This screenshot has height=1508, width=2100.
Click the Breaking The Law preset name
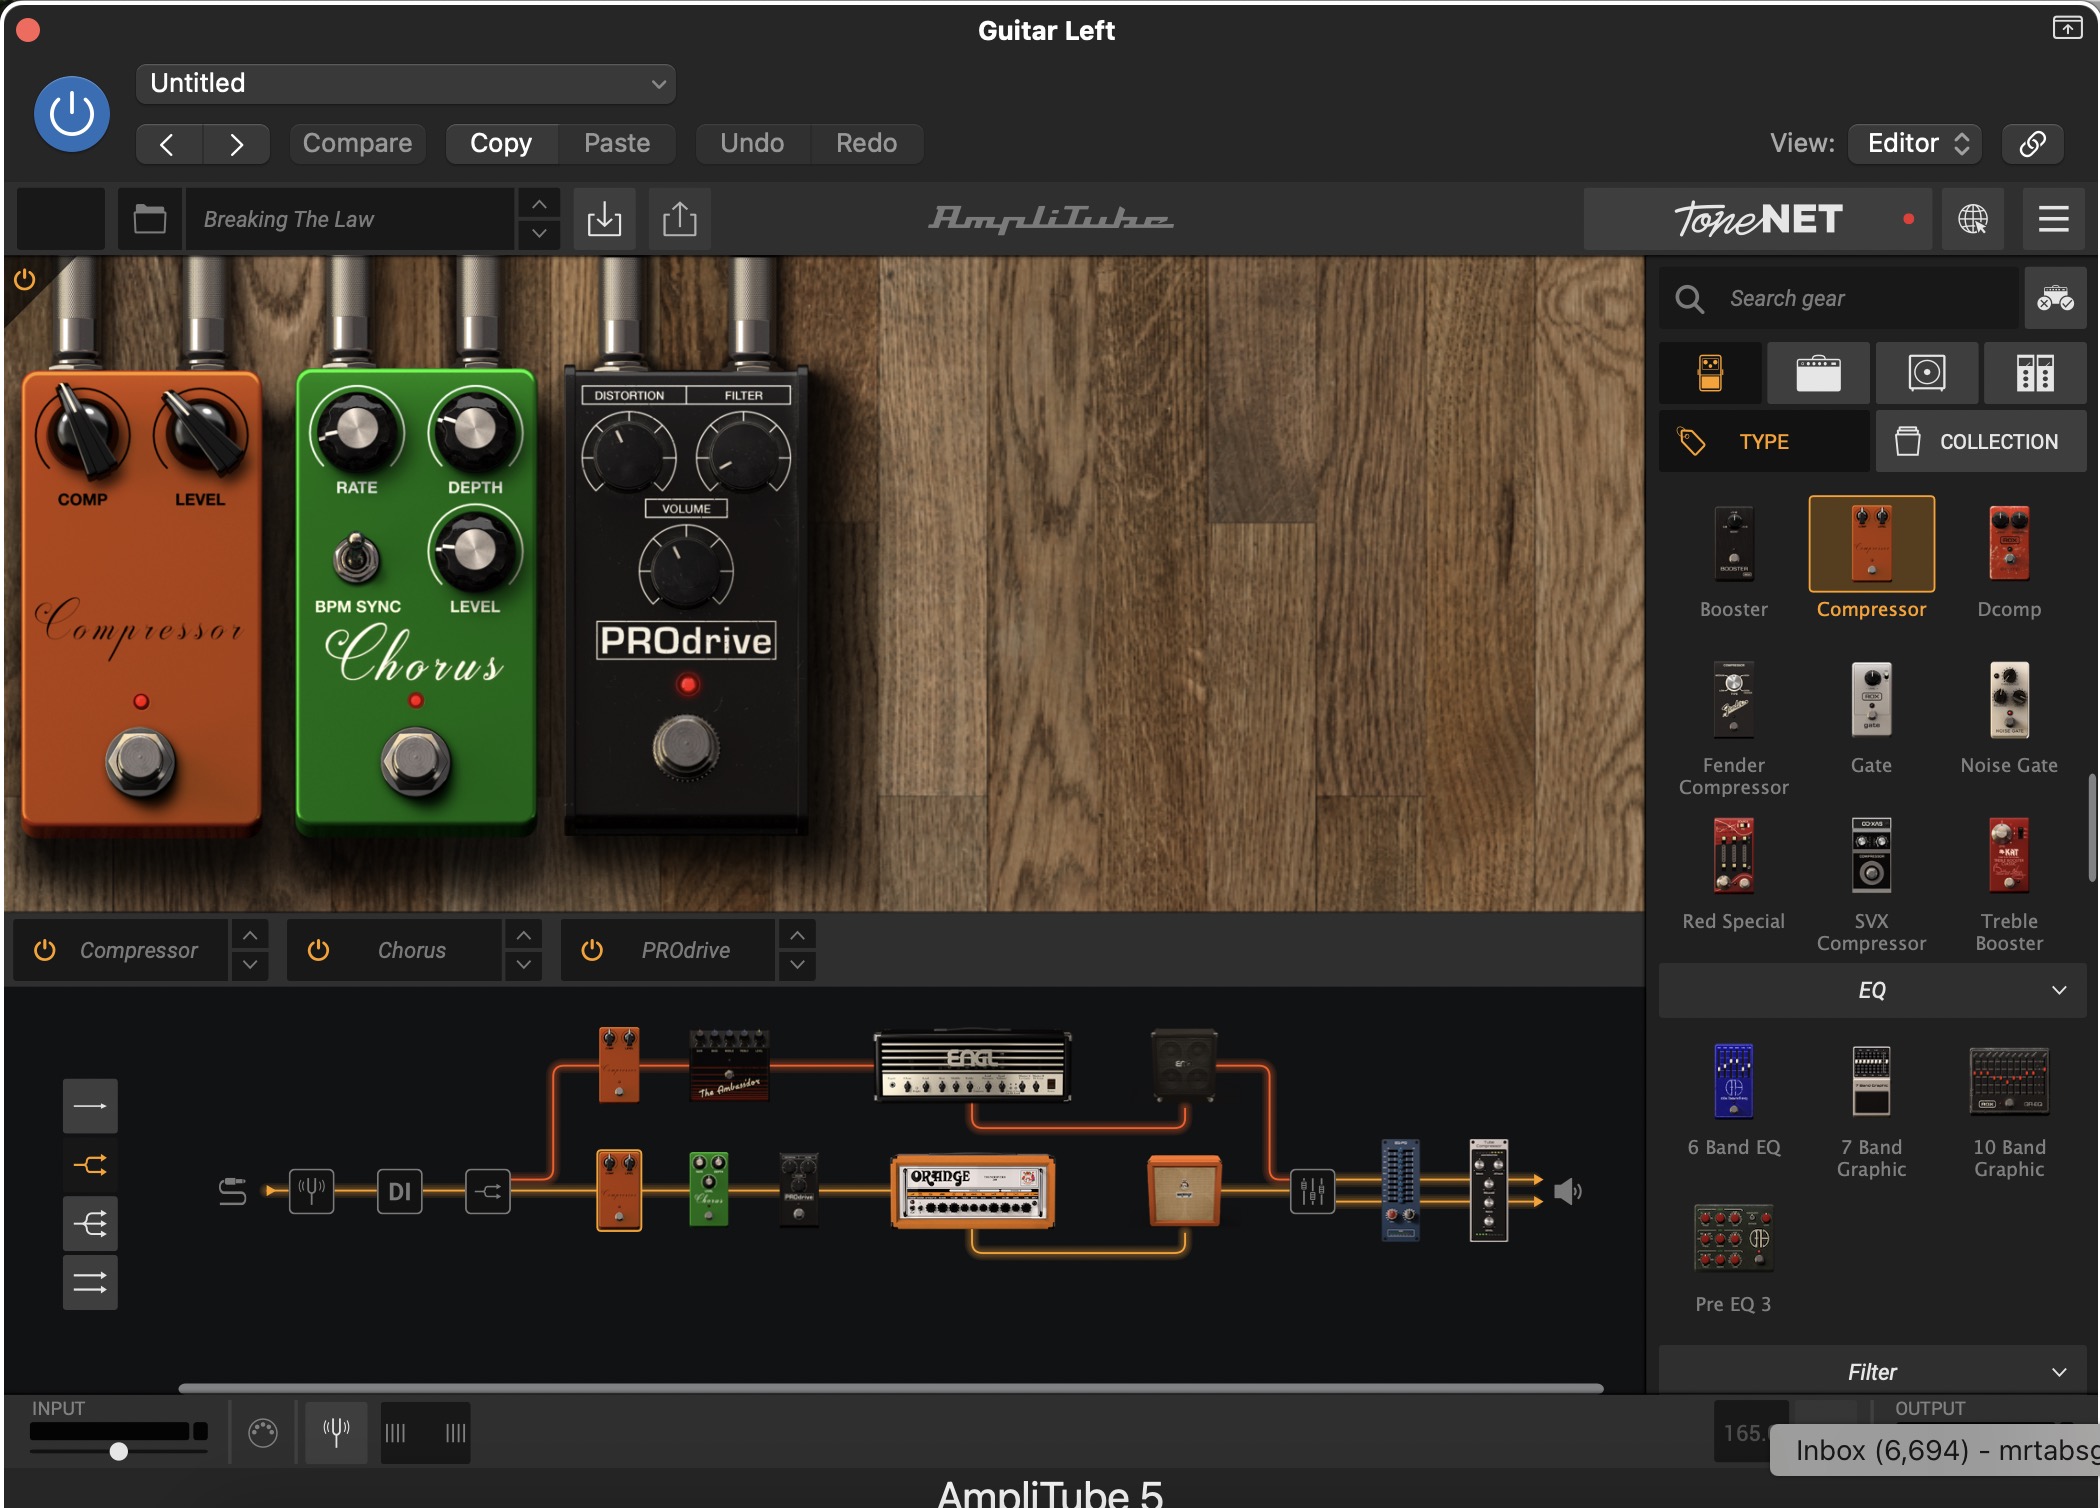click(350, 219)
